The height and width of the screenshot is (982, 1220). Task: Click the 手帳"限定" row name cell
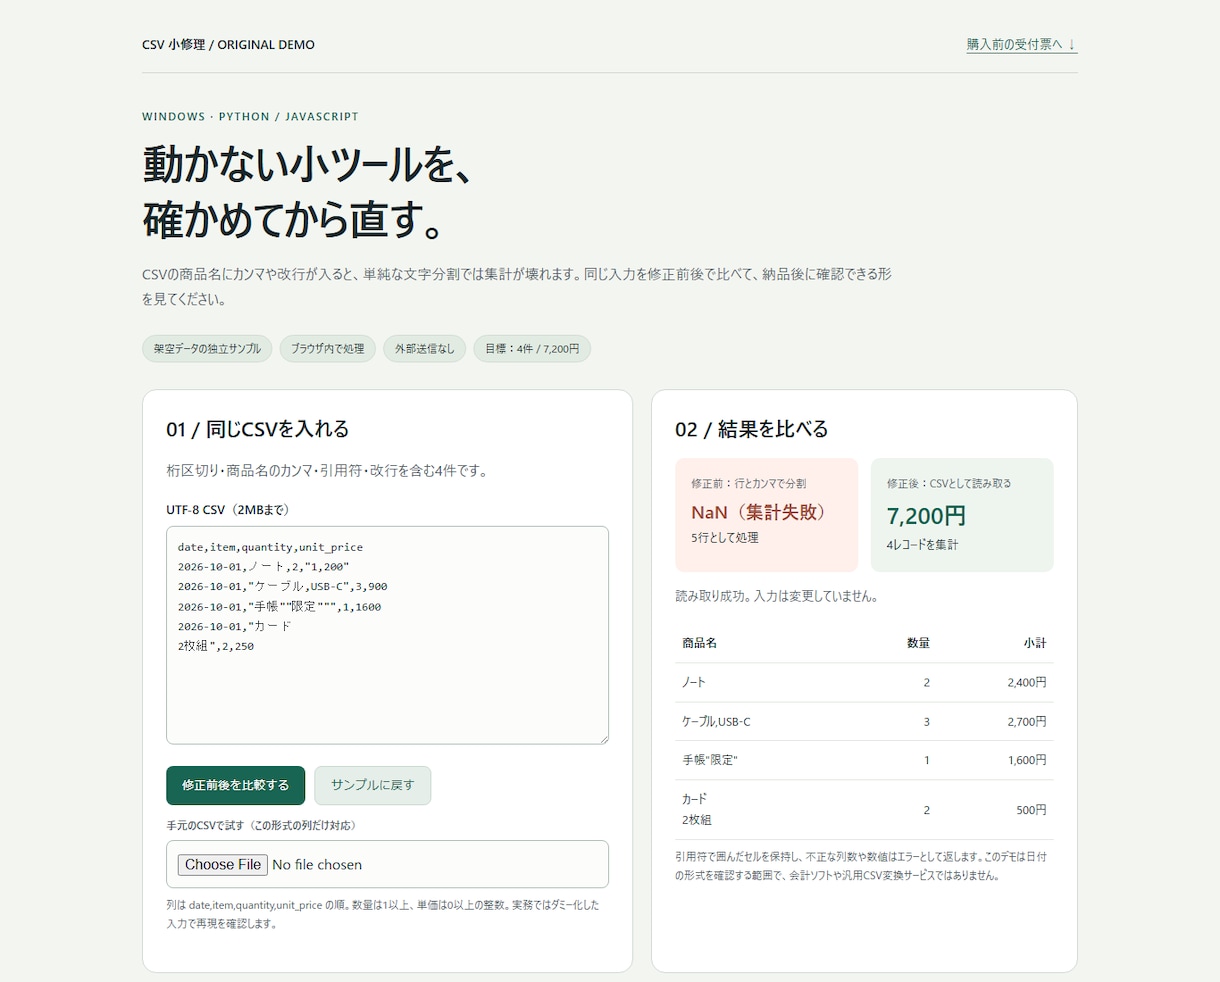click(x=710, y=760)
